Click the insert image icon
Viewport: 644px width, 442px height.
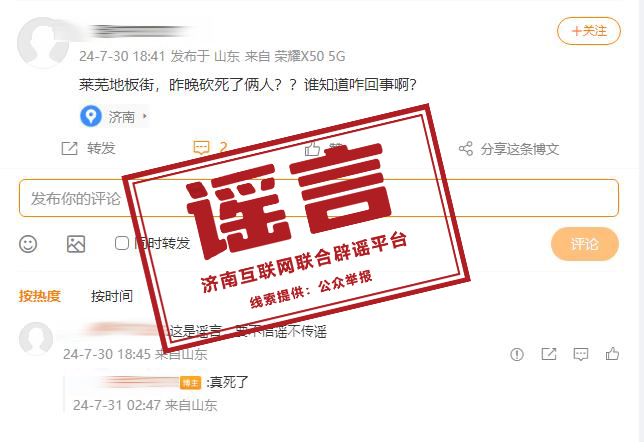76,244
